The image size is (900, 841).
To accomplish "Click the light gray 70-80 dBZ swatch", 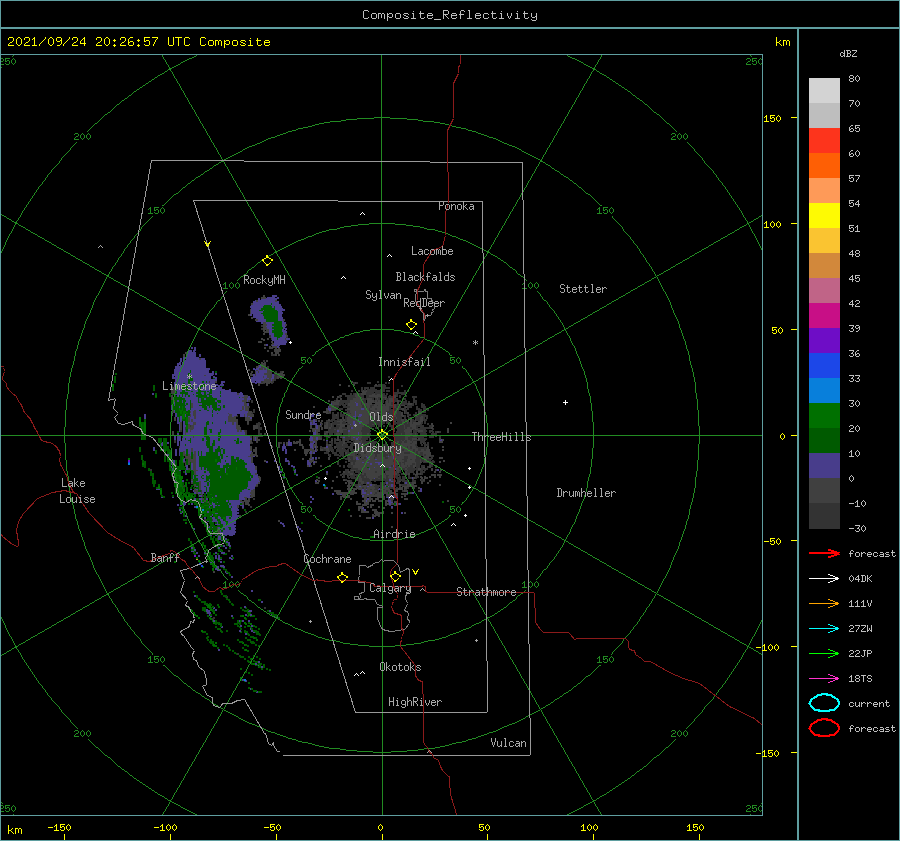I will 824,91.
